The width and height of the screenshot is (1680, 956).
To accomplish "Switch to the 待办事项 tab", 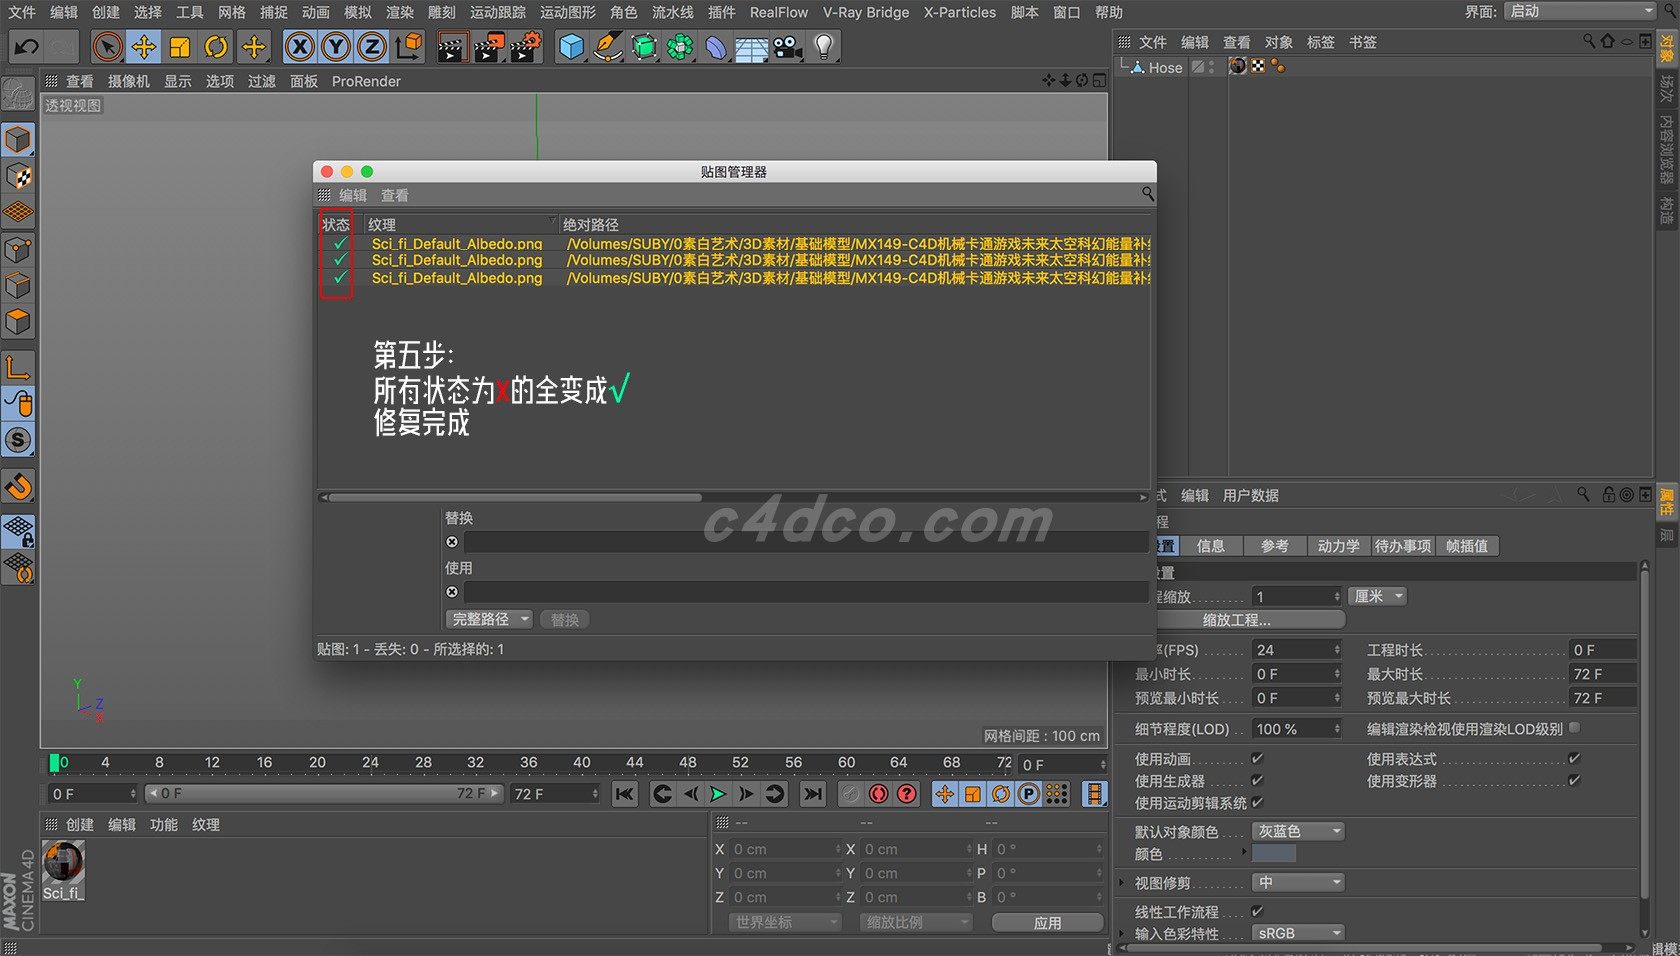I will pos(1403,546).
